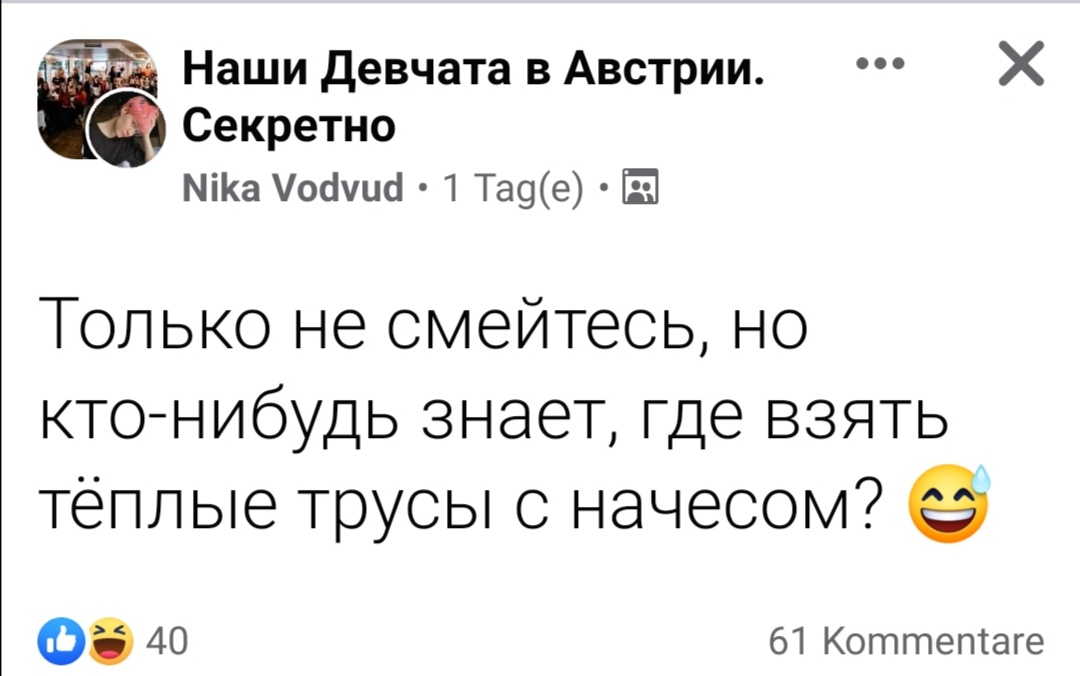Viewport: 1080px width, 676px height.
Task: Open the three-dots post options menu
Action: (882, 64)
